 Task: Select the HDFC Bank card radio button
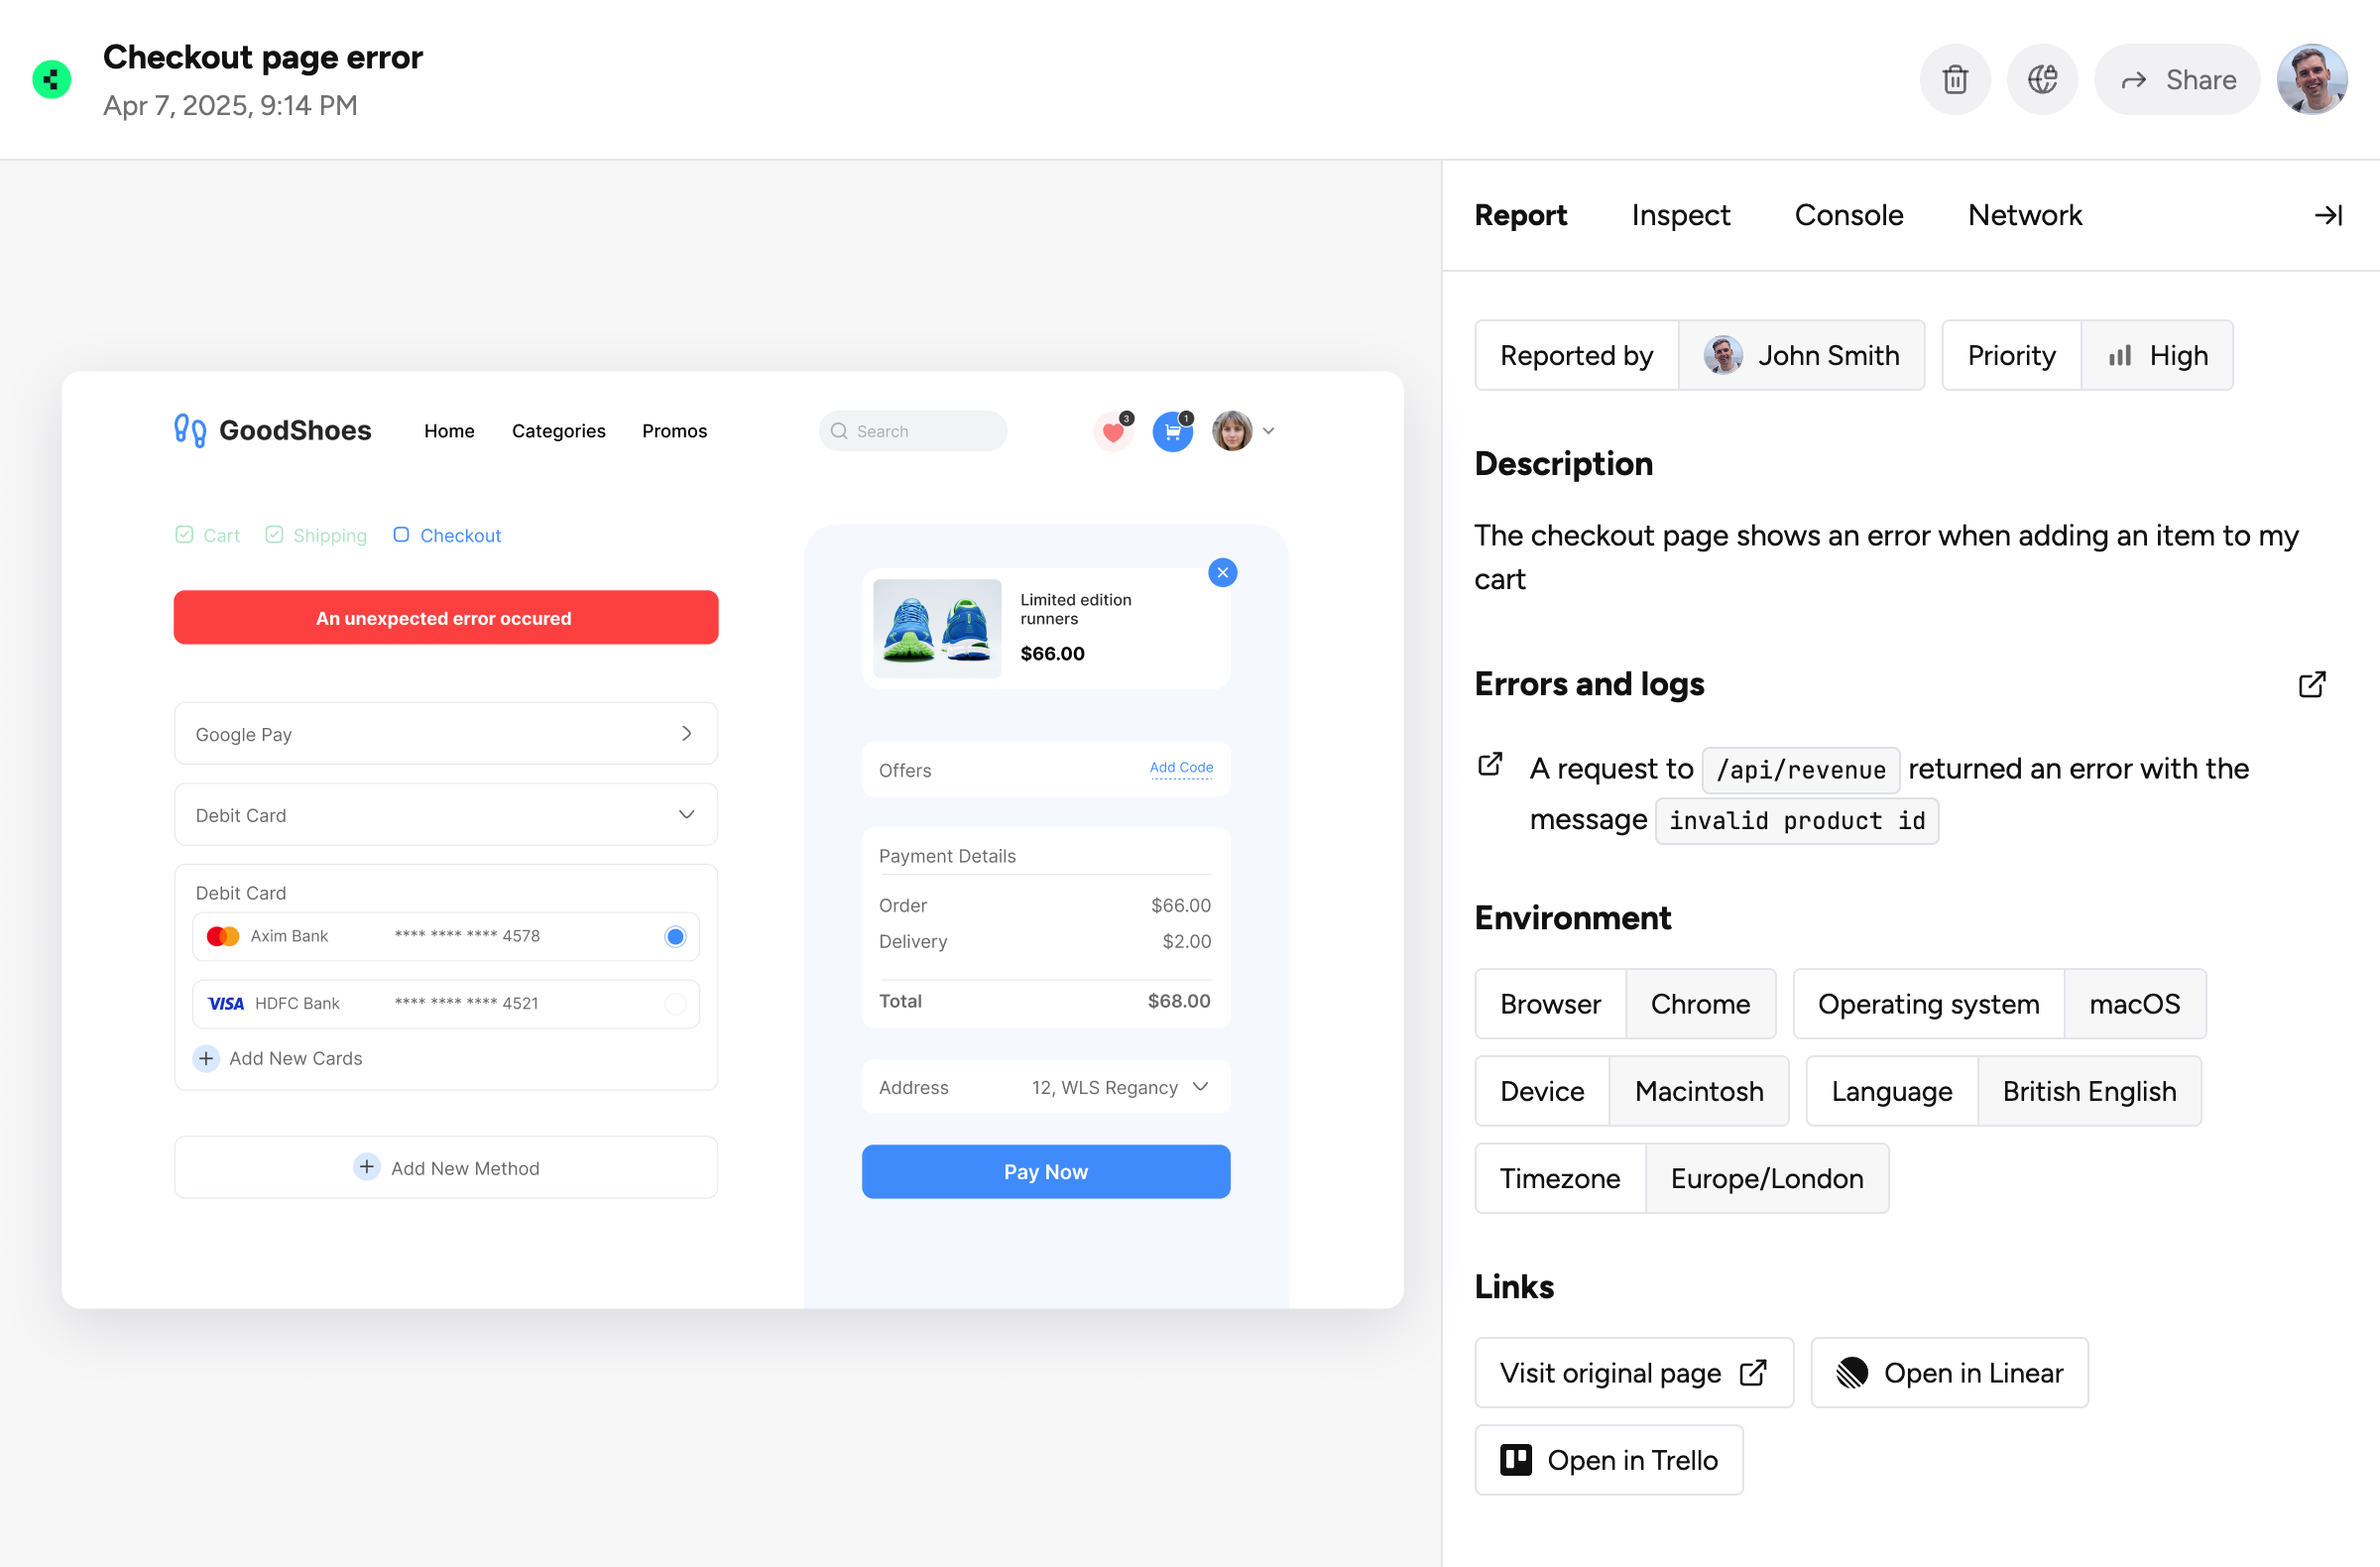click(675, 1004)
